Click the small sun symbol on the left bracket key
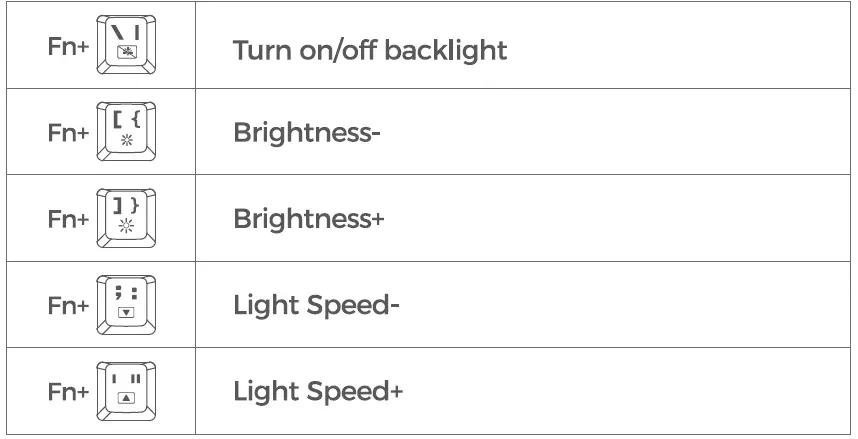The image size is (858, 439). pyautogui.click(x=126, y=141)
